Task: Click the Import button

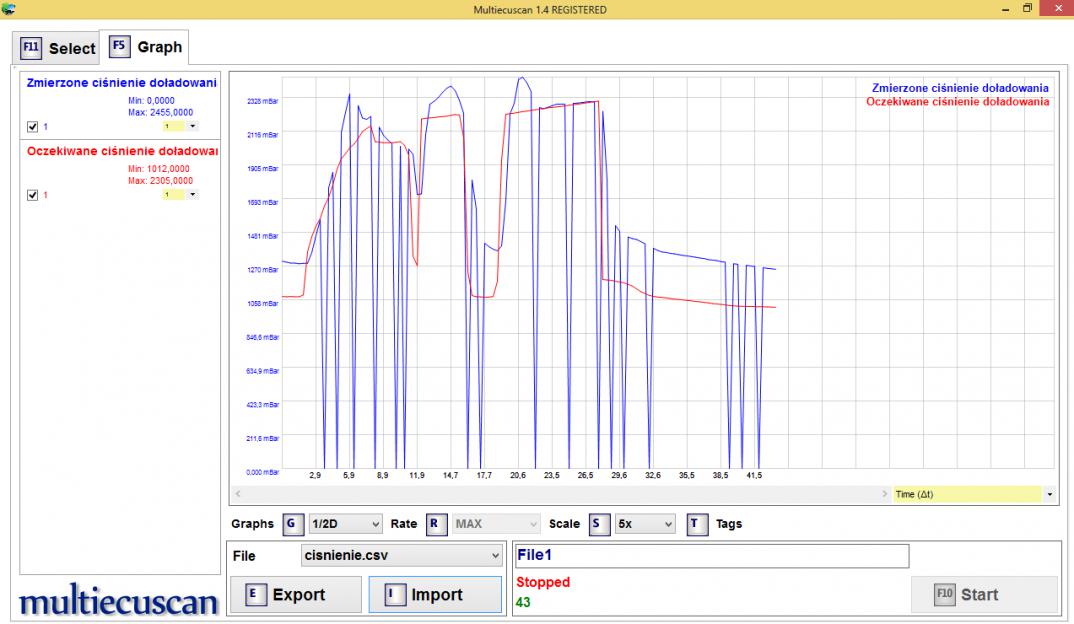Action: (x=436, y=595)
